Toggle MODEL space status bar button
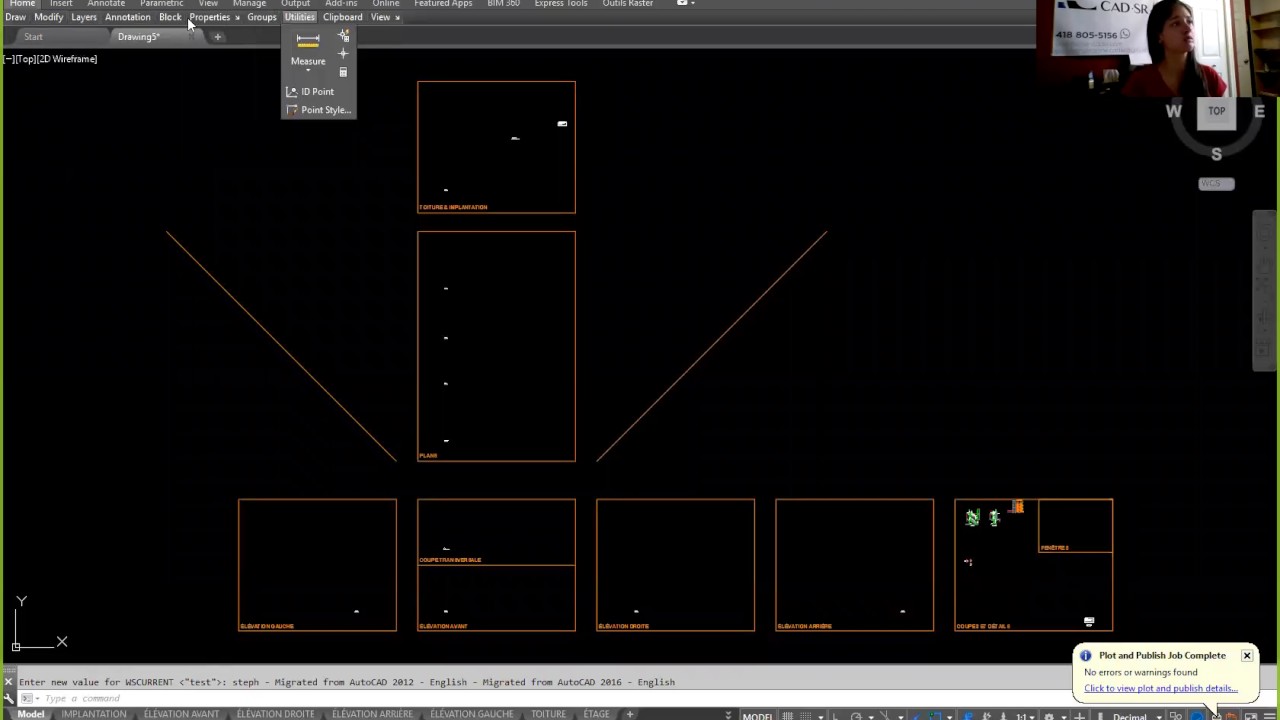The width and height of the screenshot is (1280, 720). coord(757,716)
